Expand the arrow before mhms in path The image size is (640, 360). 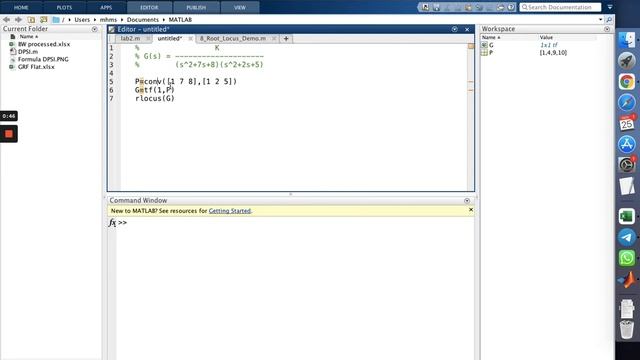[95, 20]
